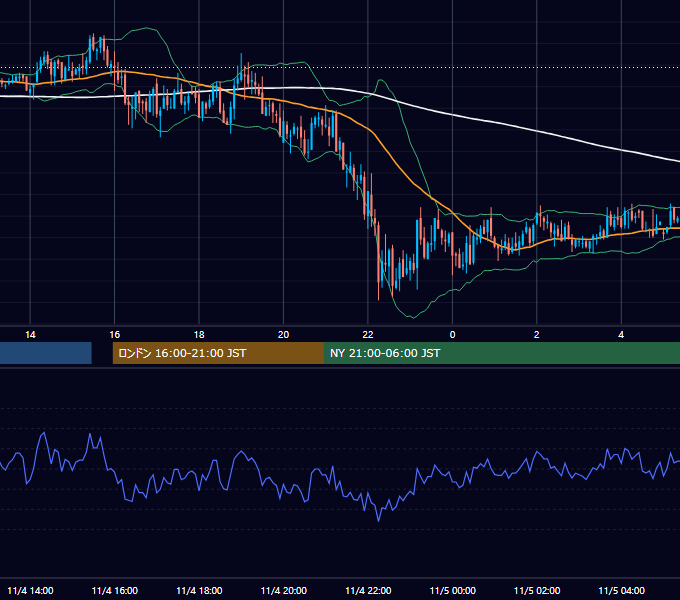Click the 11/4 22:00 date label

pos(368,590)
